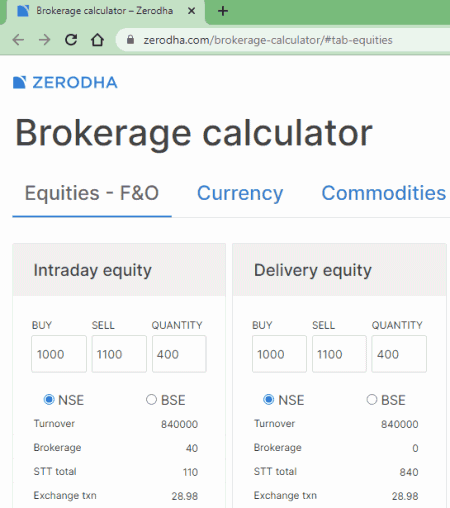Viewport: 450px width, 508px height.
Task: Switch to the Commodities tab
Action: tap(384, 193)
